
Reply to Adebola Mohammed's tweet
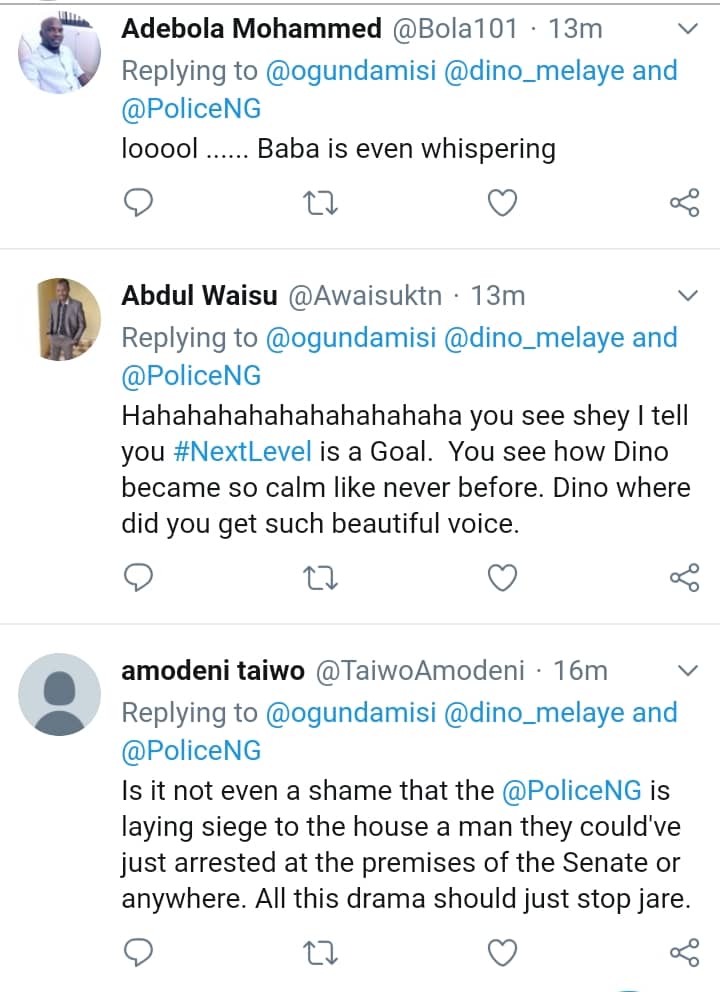click(139, 203)
